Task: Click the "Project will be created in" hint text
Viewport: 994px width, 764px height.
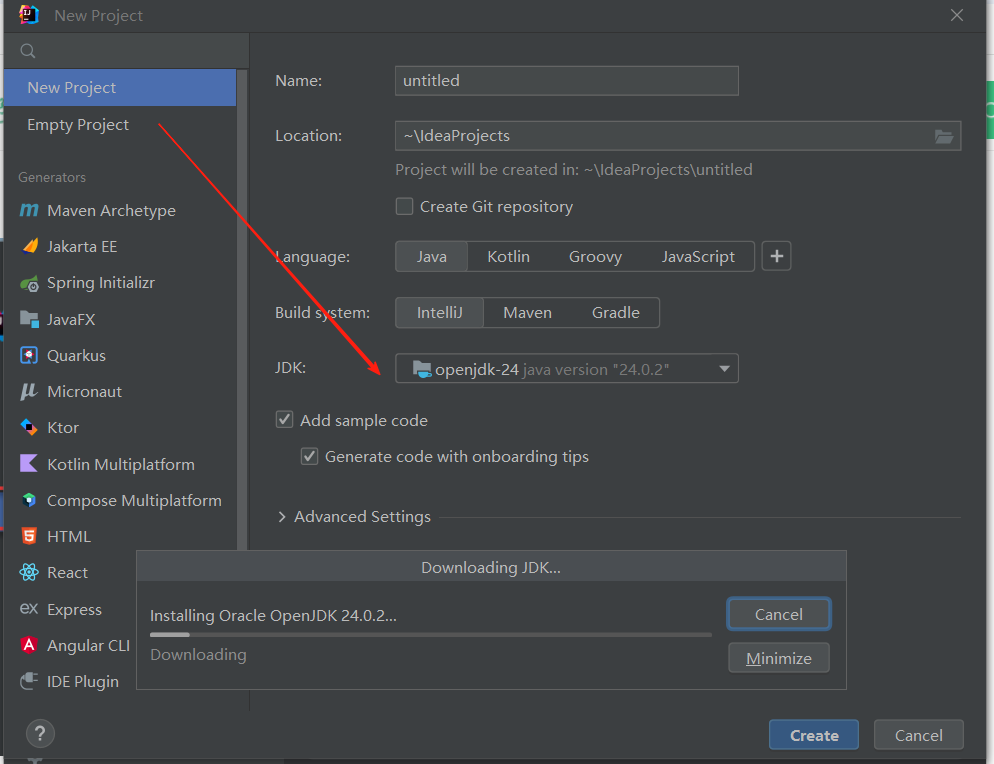Action: (x=574, y=170)
